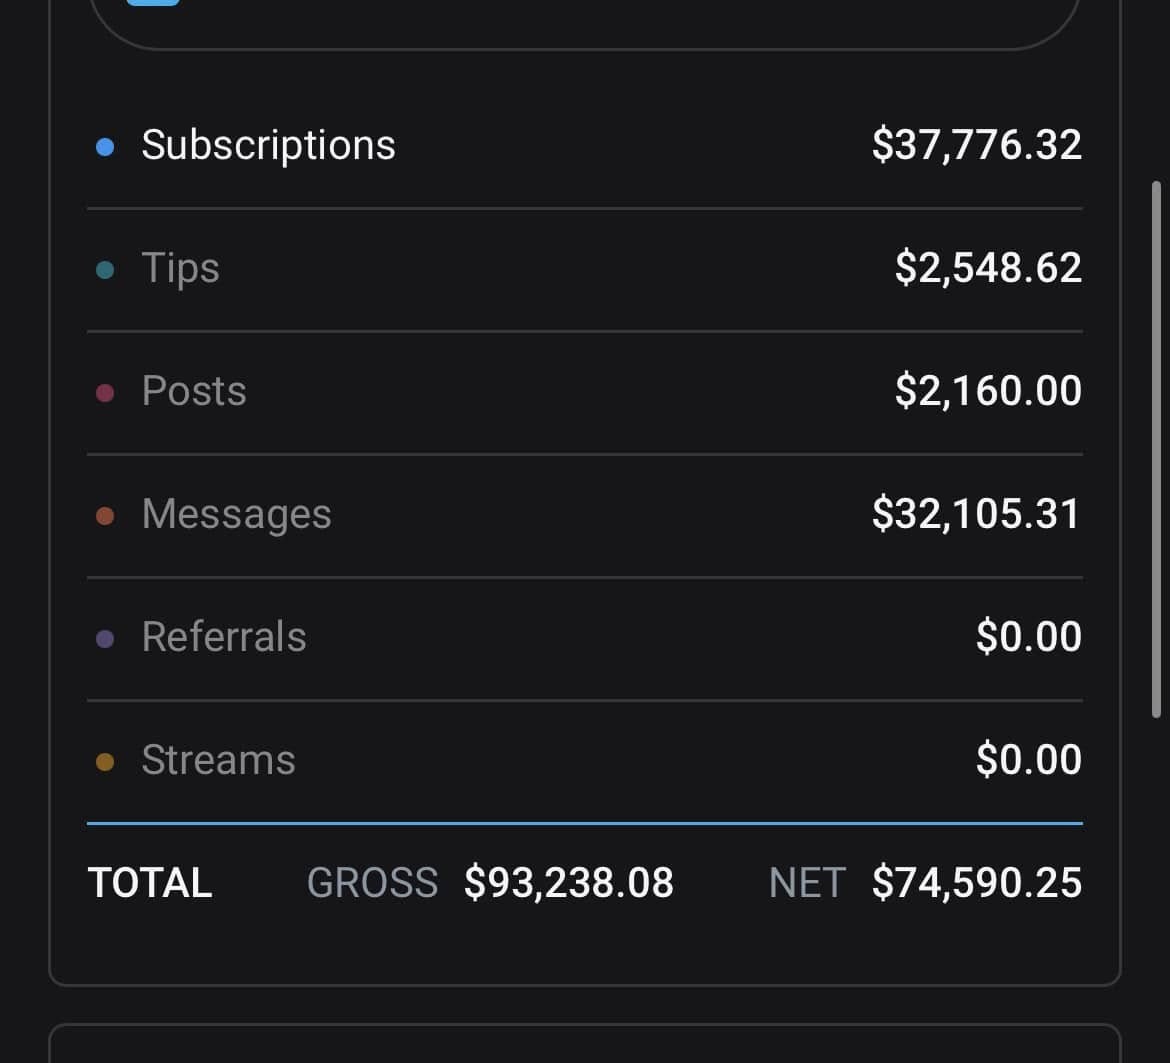Click the orange Messages legend dot
Image resolution: width=1170 pixels, height=1063 pixels.
click(x=107, y=516)
